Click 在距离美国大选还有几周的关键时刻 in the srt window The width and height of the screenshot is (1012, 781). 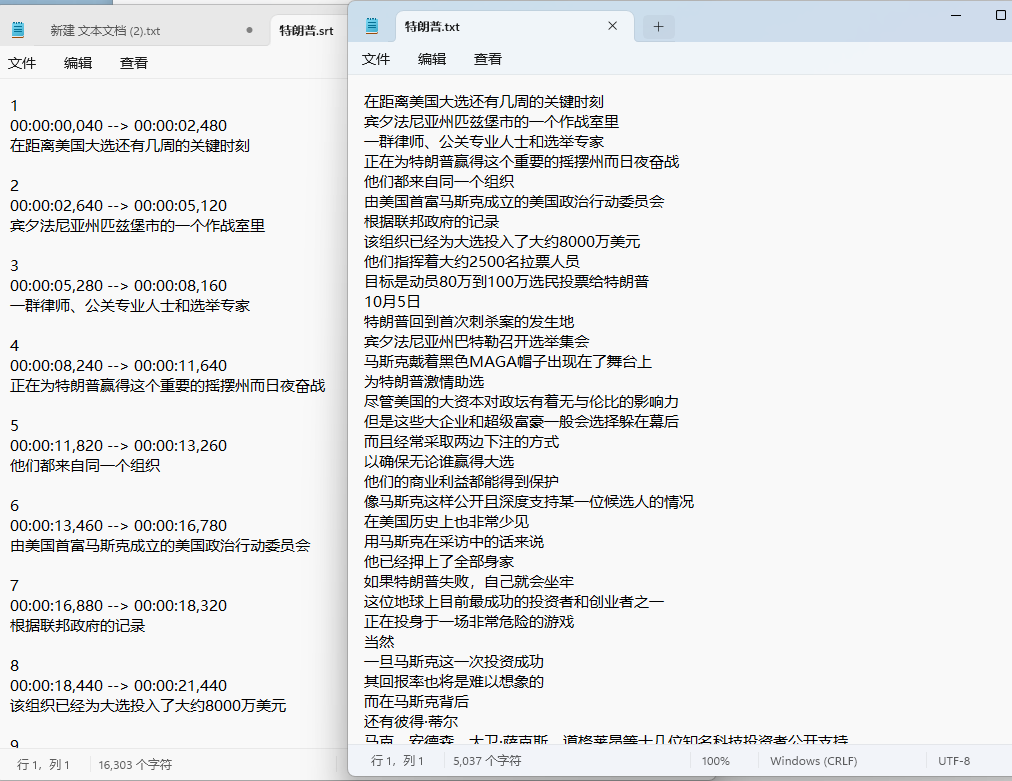point(130,146)
